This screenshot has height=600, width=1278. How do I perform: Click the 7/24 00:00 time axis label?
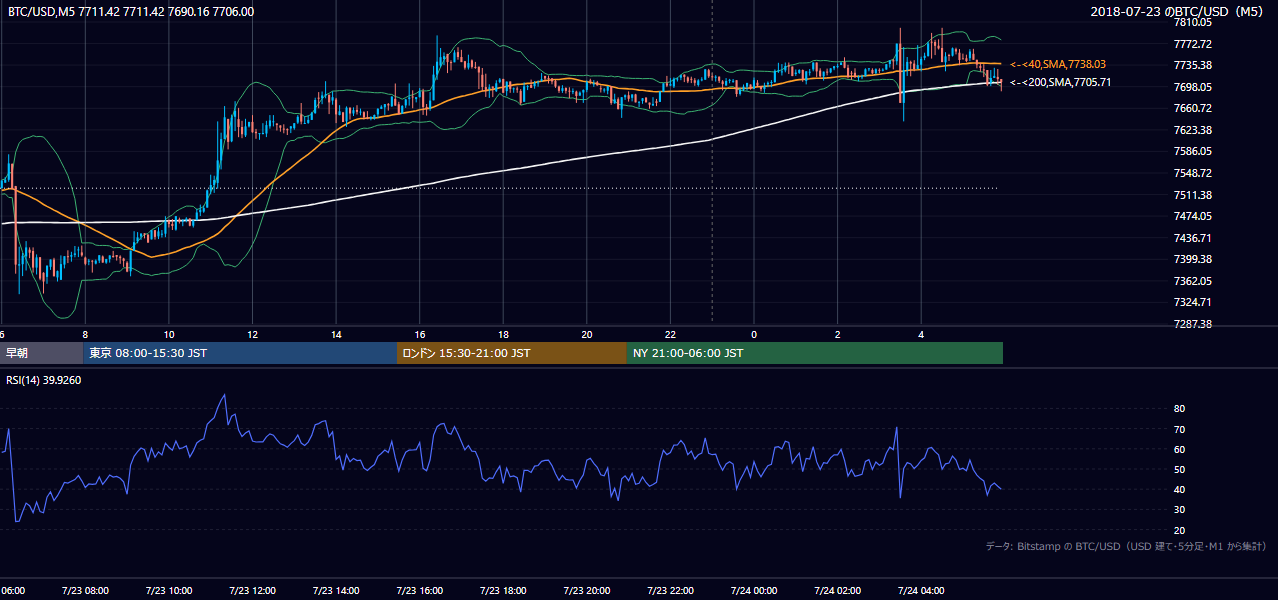click(x=754, y=590)
